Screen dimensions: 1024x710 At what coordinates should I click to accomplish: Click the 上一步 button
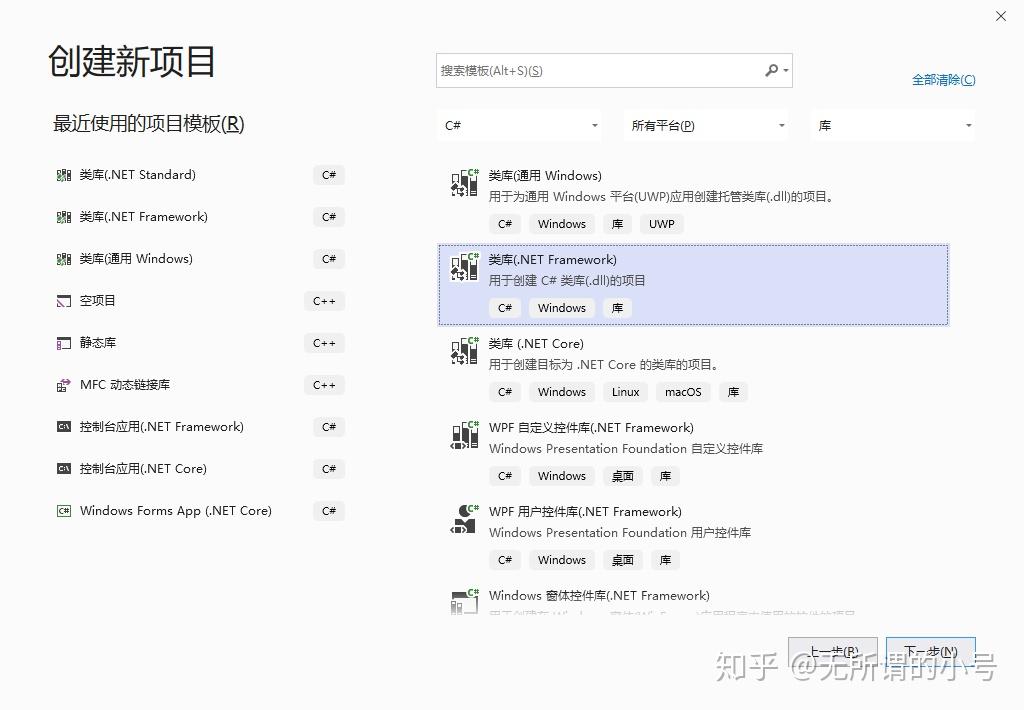[x=835, y=648]
